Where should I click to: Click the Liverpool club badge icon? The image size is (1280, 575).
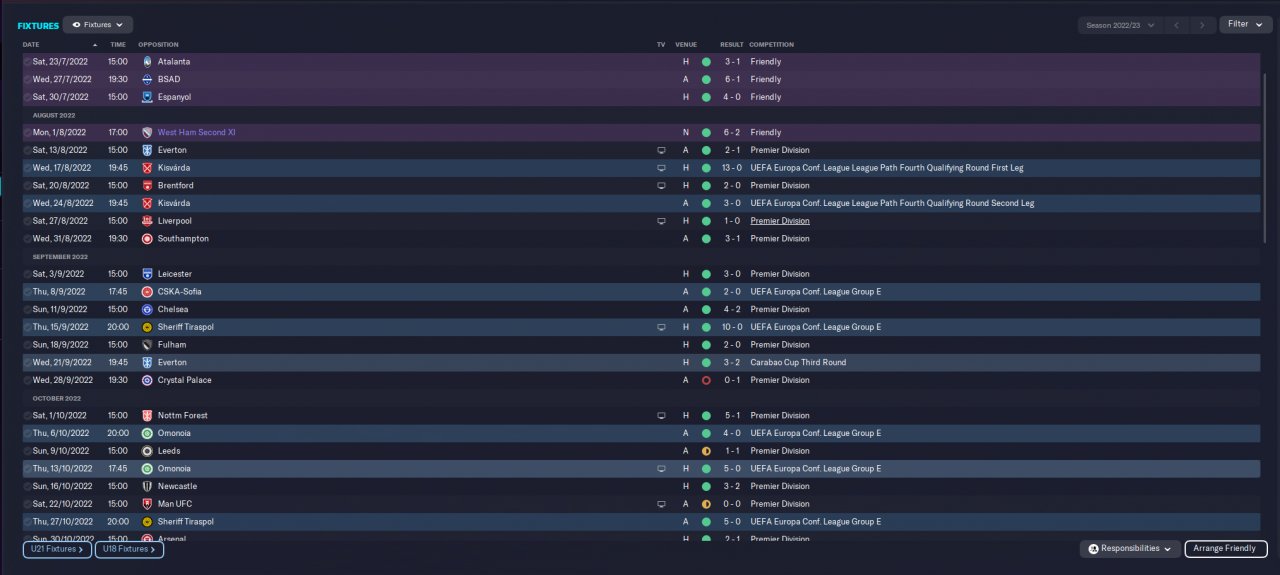147,221
